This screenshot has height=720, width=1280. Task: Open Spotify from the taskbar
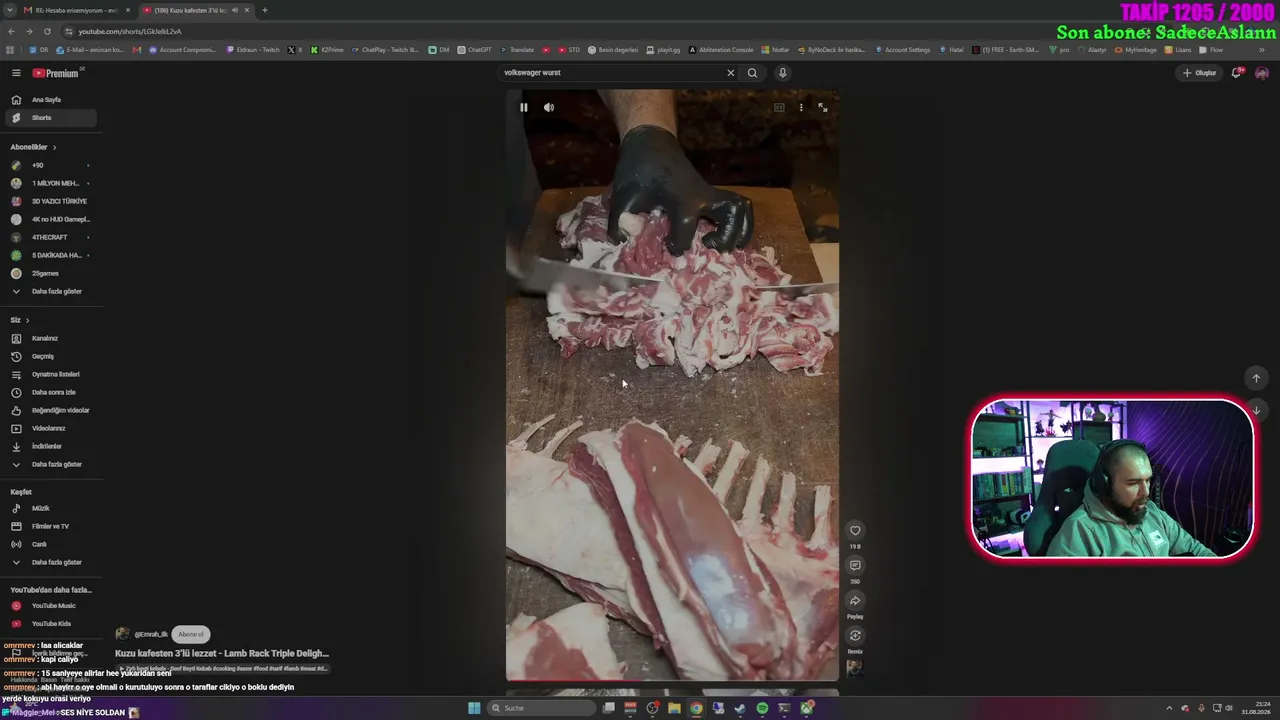coord(762,708)
